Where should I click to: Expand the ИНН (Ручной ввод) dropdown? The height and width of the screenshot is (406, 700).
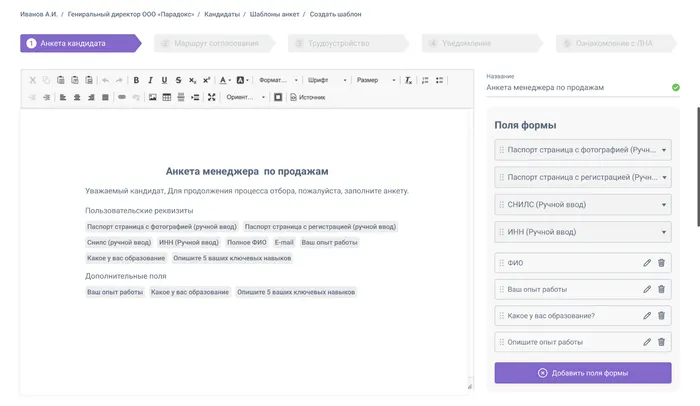(664, 232)
